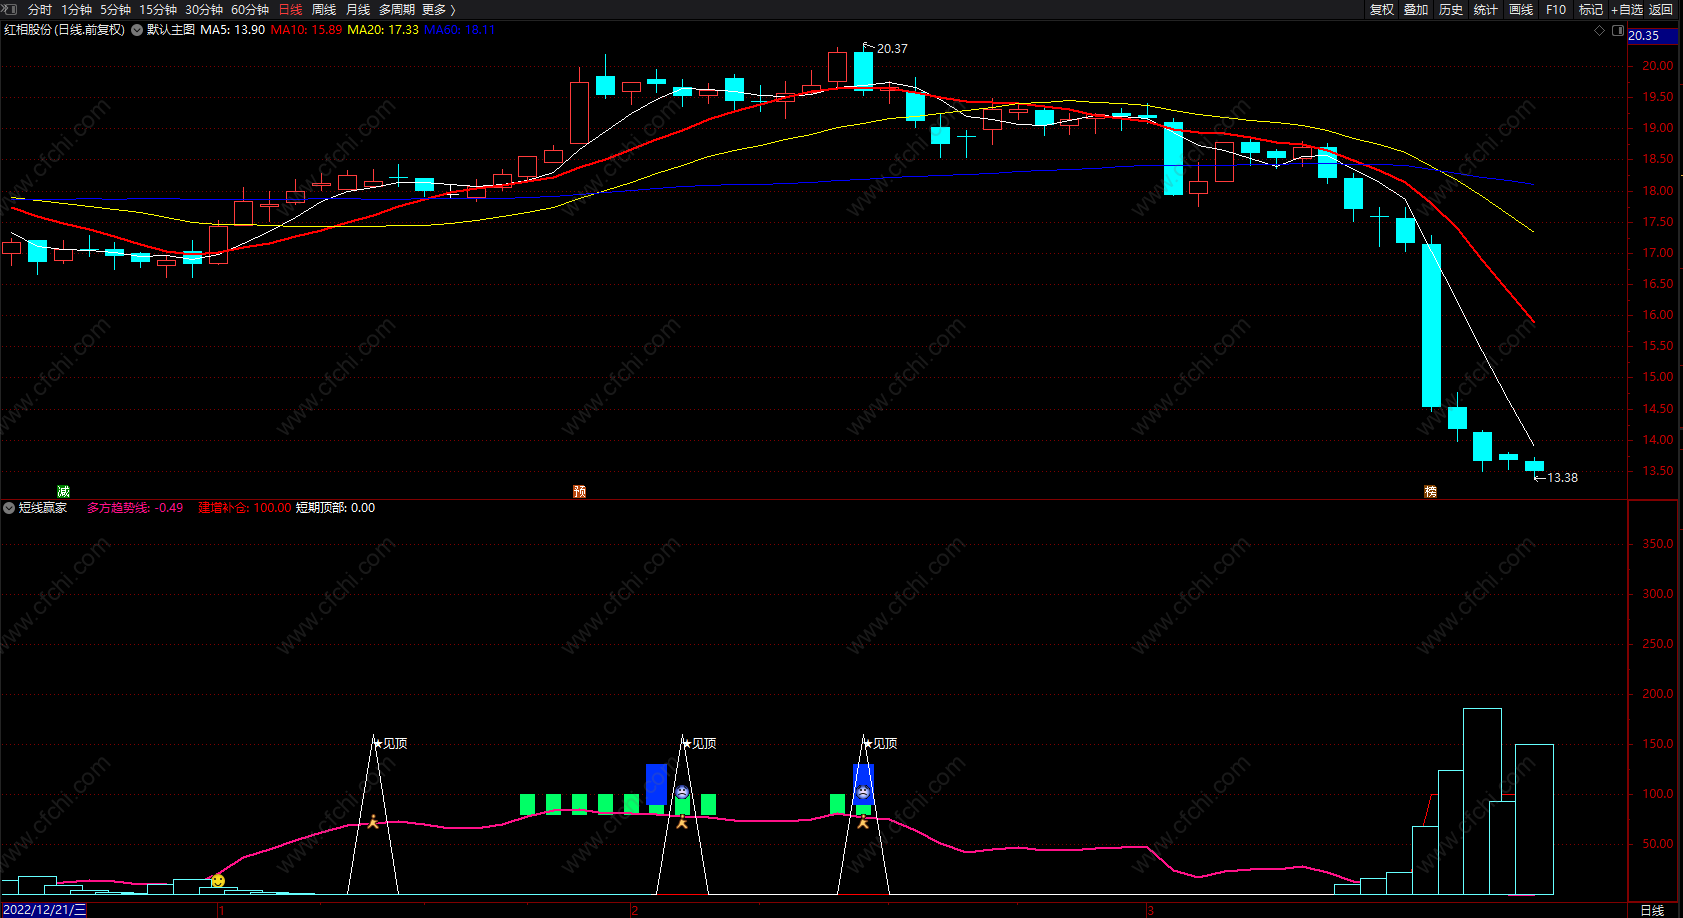Click the orange 榜 marker icon
The height and width of the screenshot is (918, 1683).
click(1430, 491)
